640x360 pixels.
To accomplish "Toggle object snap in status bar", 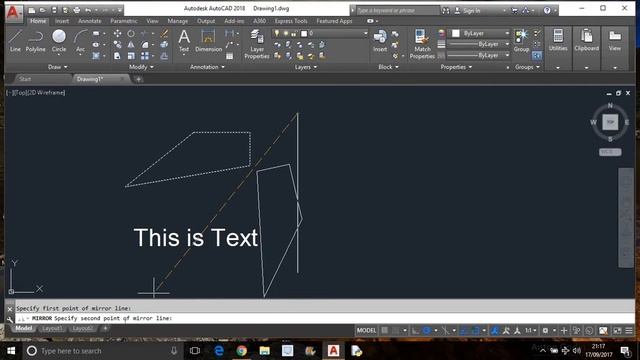I will click(x=475, y=330).
